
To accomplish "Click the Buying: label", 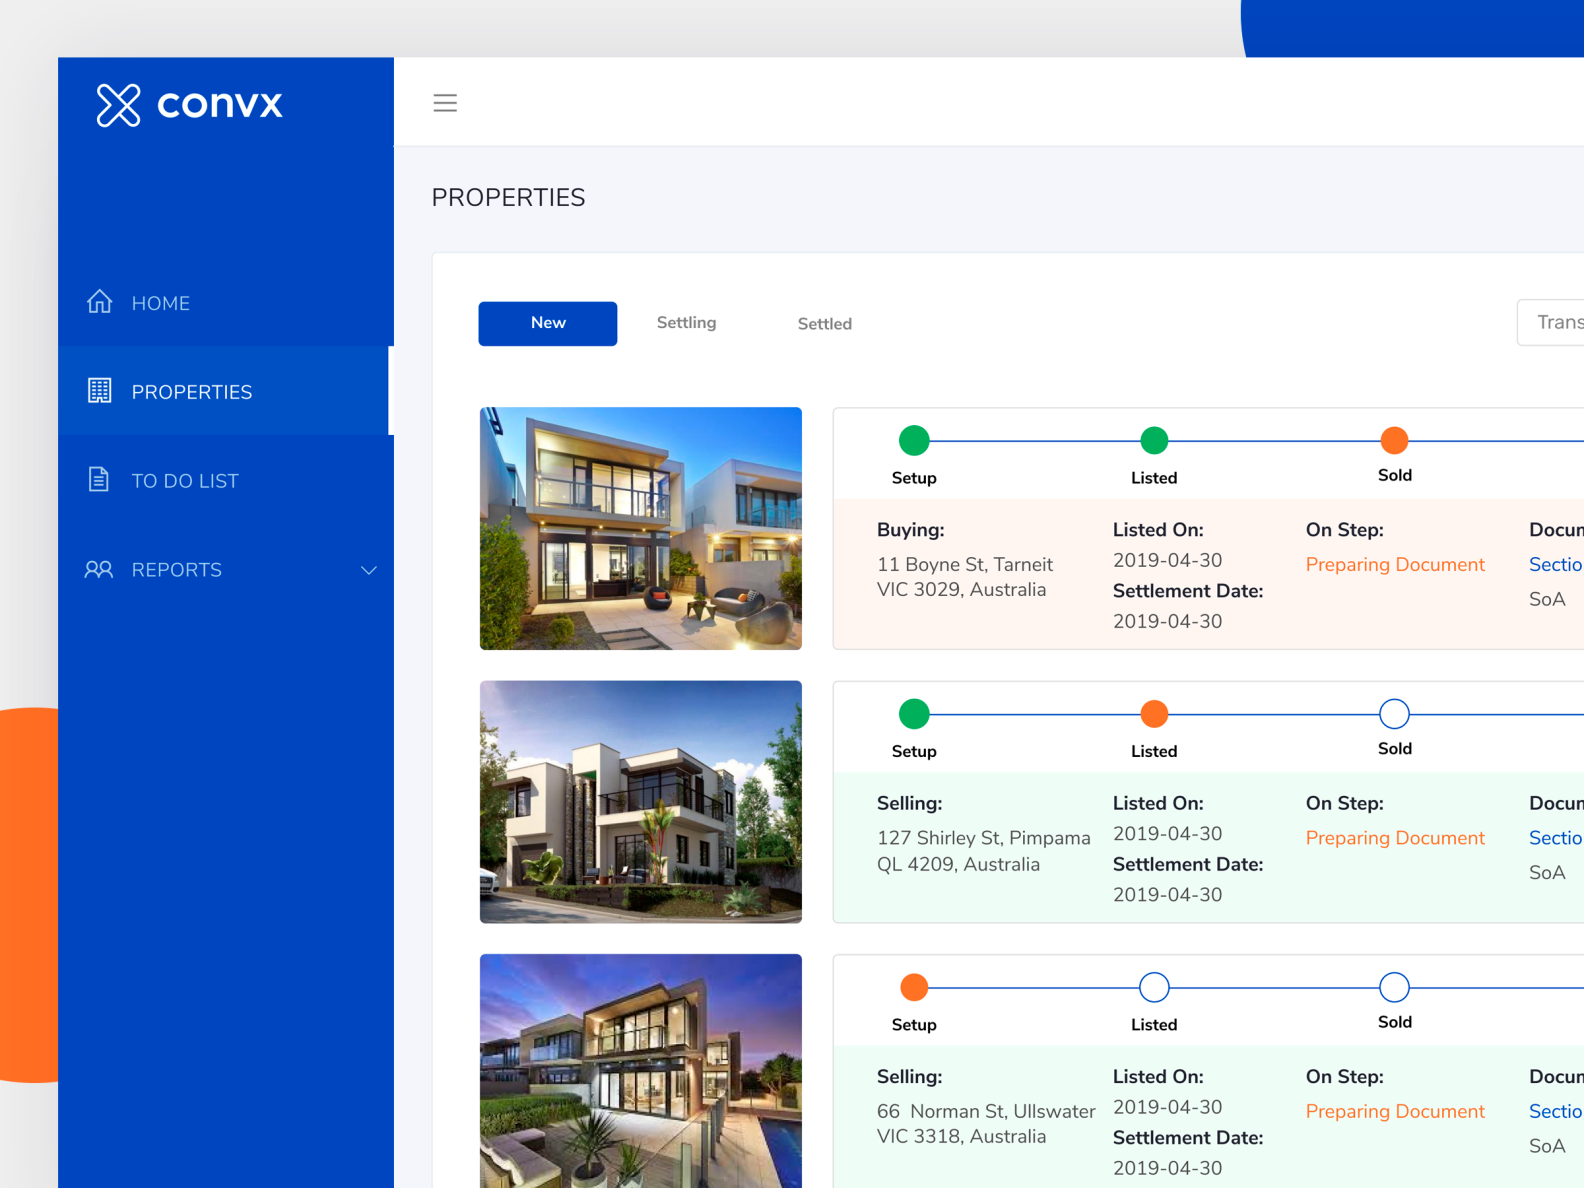I will click(910, 530).
